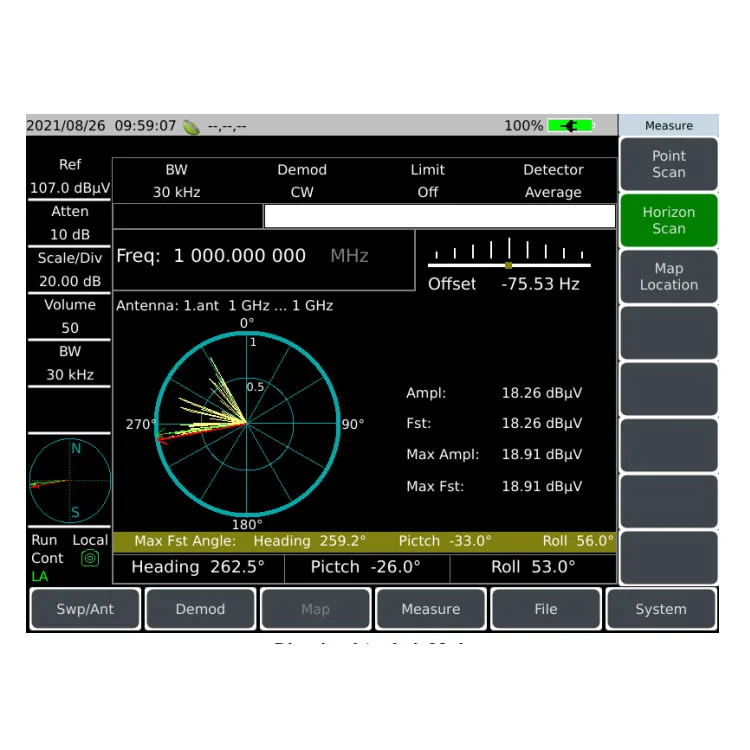Click the Max Ampl 18.91 dBµV reading
750x750 pixels.
click(494, 454)
